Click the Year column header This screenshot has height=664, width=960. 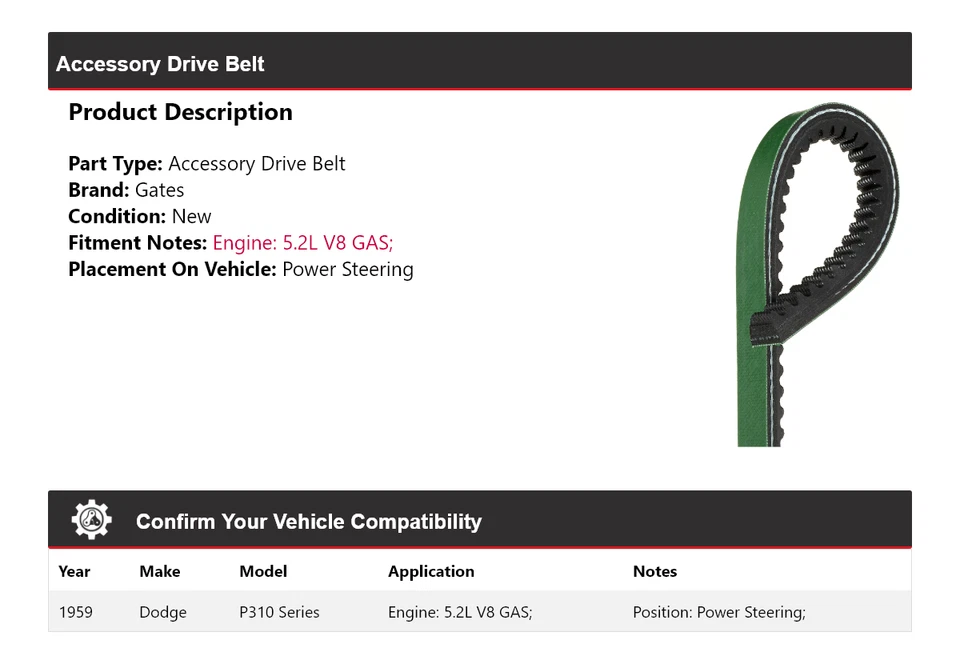point(74,571)
